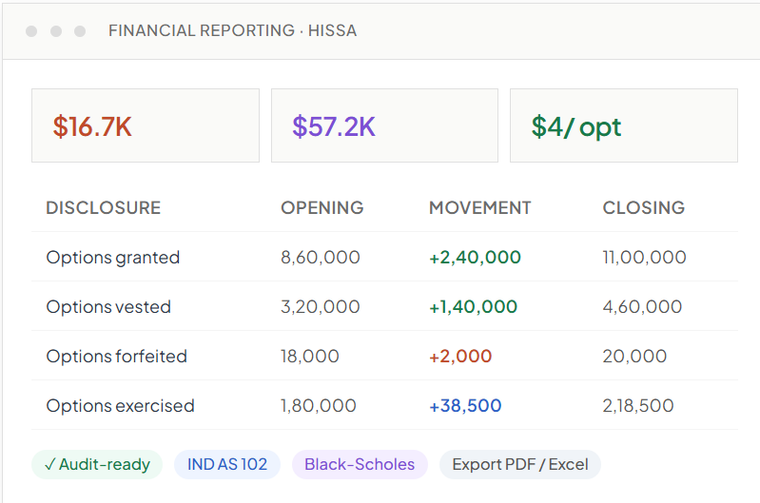The image size is (760, 503).
Task: Click the DISCLOSURE column header
Action: [103, 208]
